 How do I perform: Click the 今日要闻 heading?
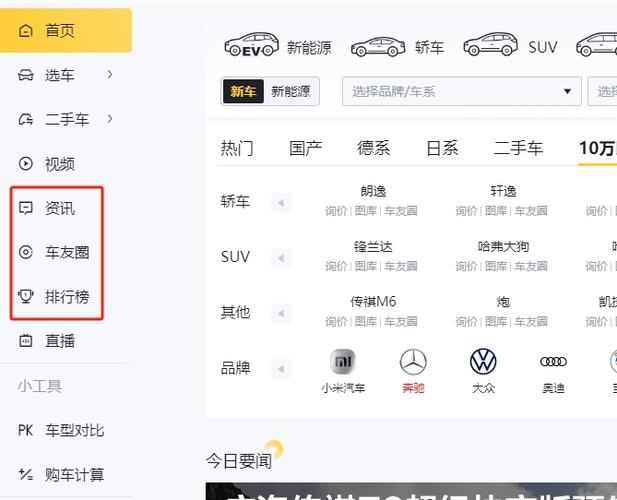point(239,461)
